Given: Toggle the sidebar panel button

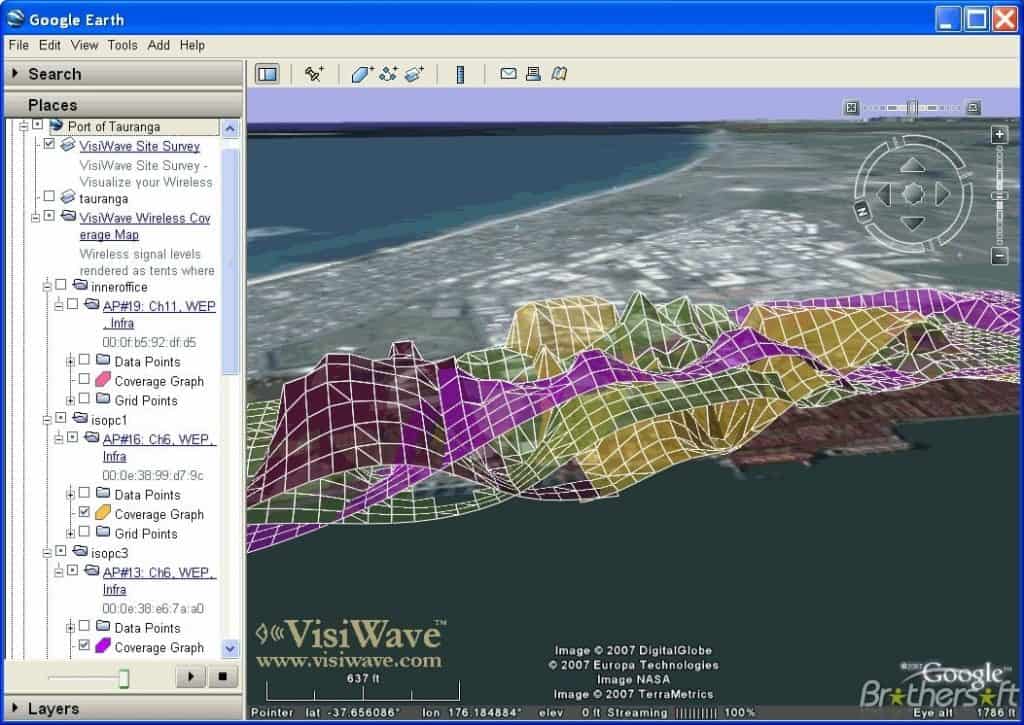Looking at the screenshot, I should click(266, 74).
